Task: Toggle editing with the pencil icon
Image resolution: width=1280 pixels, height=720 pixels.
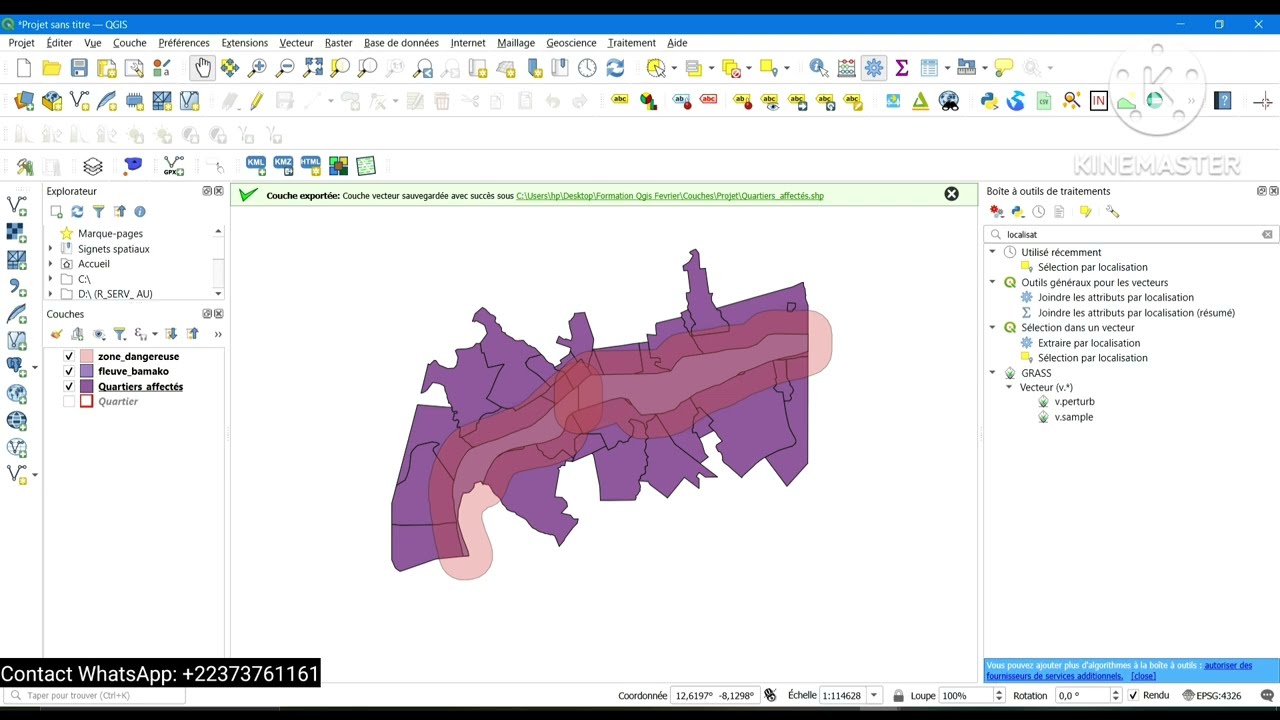Action: [257, 101]
